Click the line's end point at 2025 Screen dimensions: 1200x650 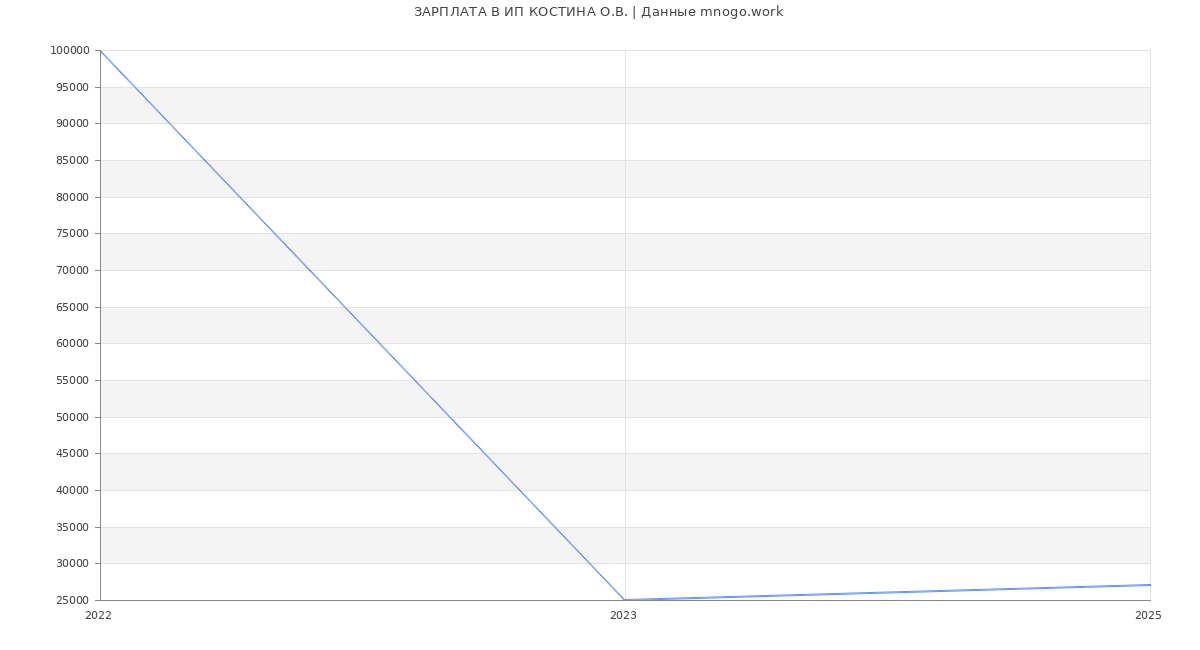(1150, 585)
